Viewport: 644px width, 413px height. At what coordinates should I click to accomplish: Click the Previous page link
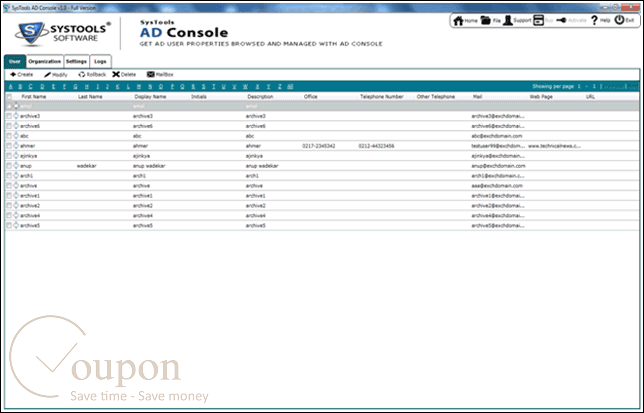pyautogui.click(x=613, y=87)
